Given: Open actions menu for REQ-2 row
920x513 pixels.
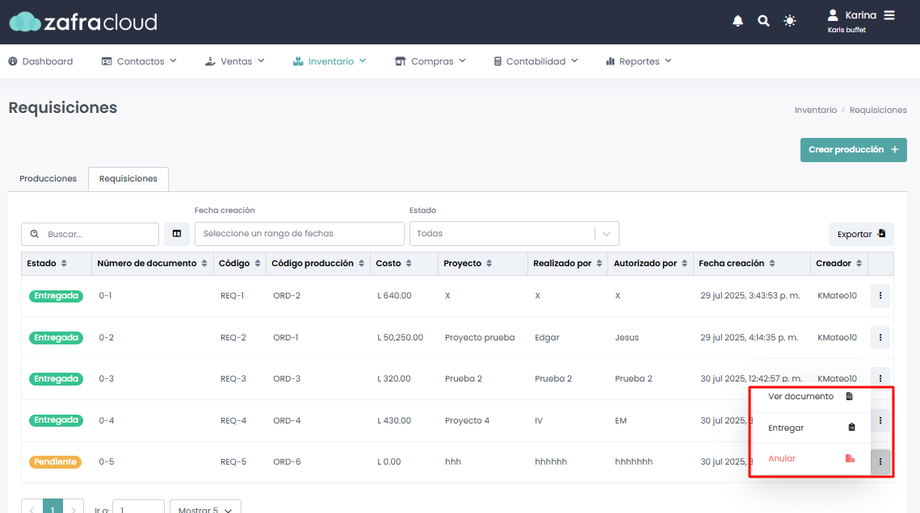Looking at the screenshot, I should (880, 338).
